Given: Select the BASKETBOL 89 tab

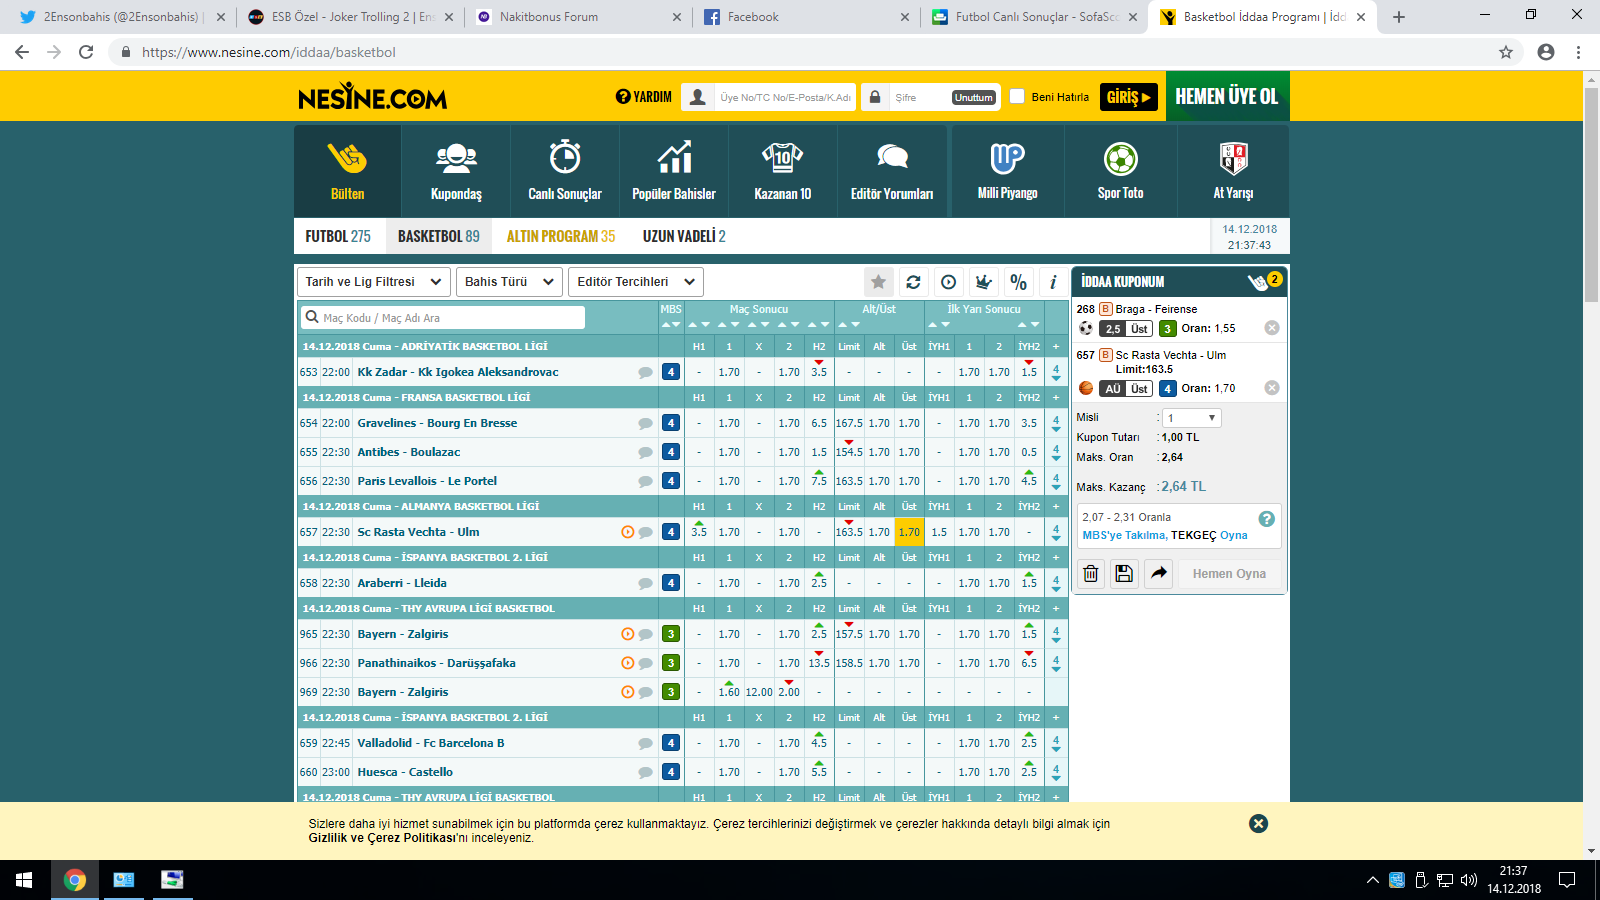Looking at the screenshot, I should tap(439, 236).
